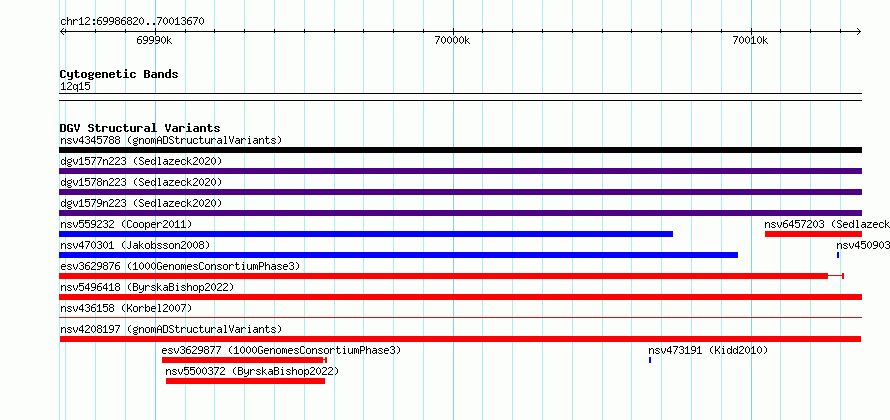Image resolution: width=890 pixels, height=420 pixels.
Task: Open the nsv559232 (Cooper2011) label
Action: (126, 224)
